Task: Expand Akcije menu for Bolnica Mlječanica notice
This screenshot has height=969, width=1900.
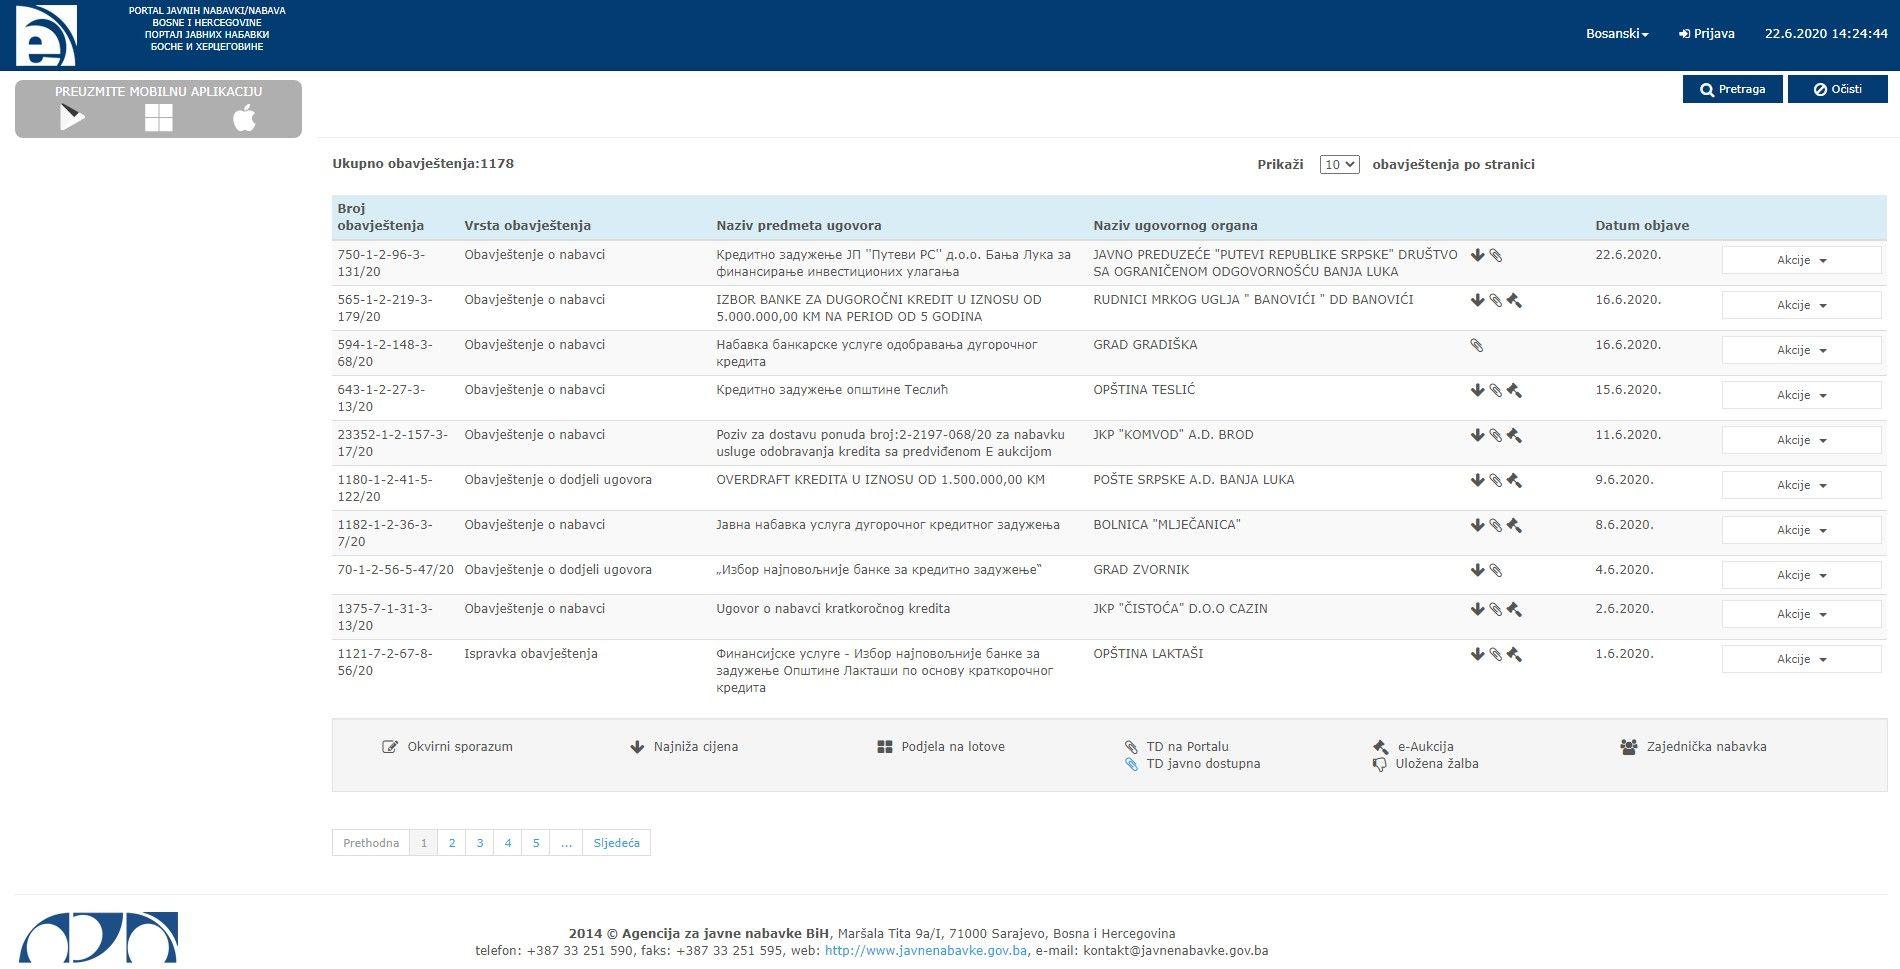Action: (1801, 530)
